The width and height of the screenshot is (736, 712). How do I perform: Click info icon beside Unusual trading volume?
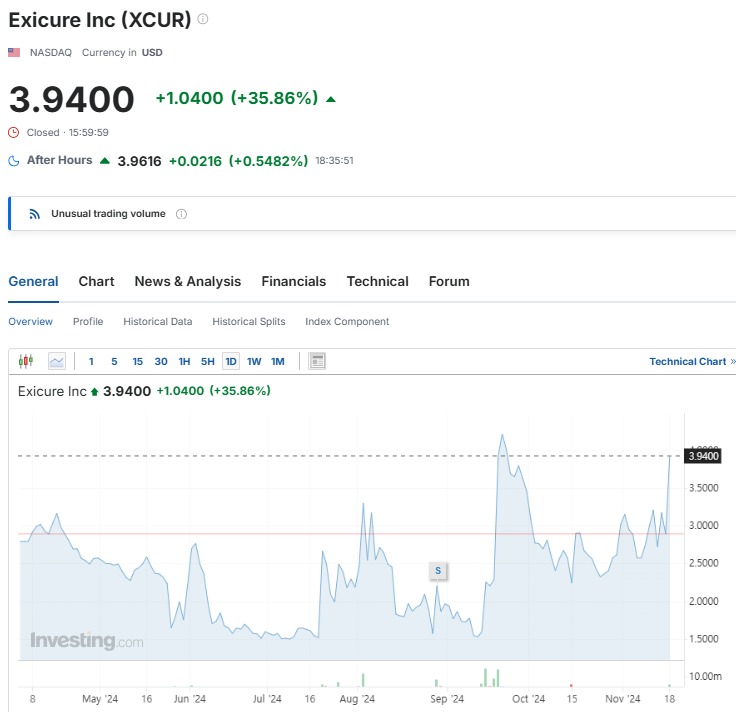point(181,214)
